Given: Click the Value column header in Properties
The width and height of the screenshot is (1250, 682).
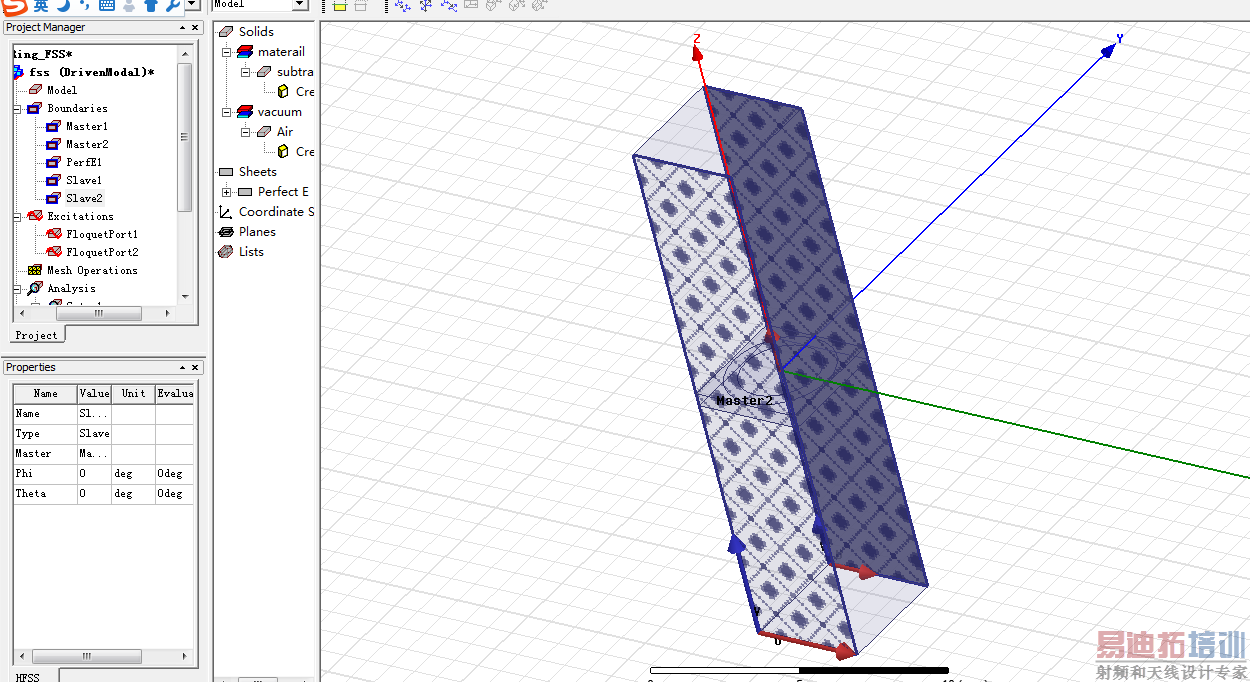Looking at the screenshot, I should point(94,393).
